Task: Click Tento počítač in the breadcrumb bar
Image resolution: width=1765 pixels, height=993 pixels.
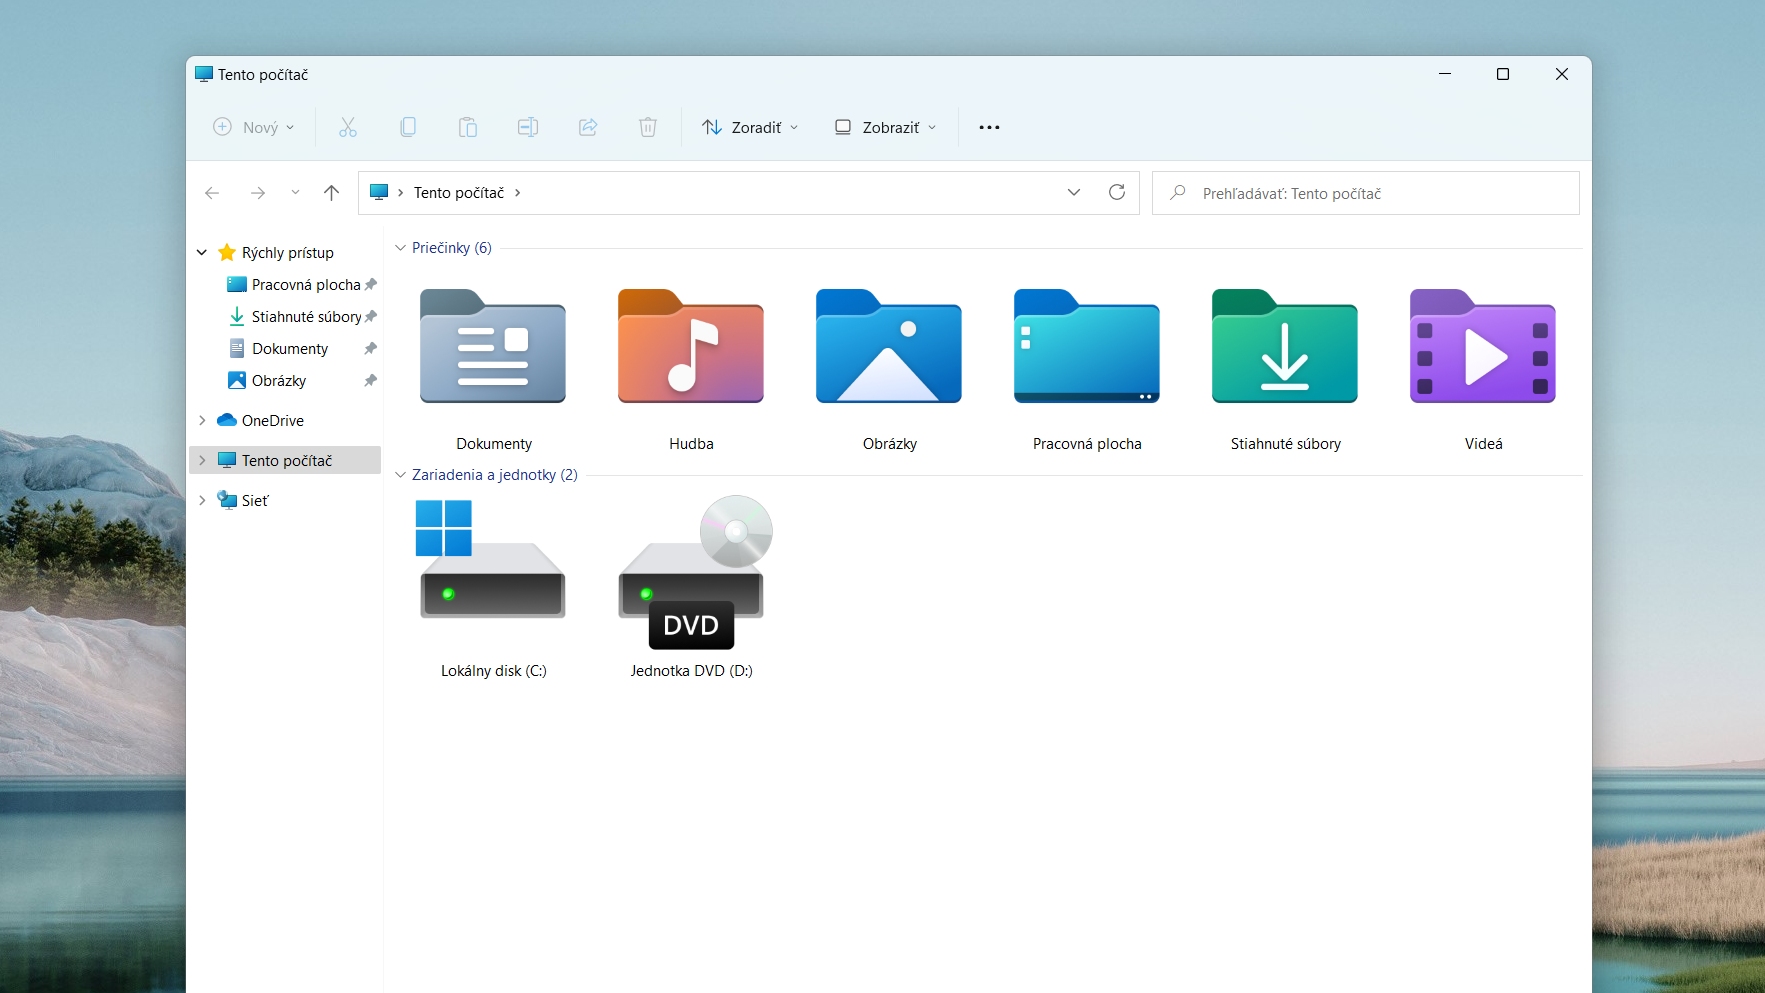Action: (459, 192)
